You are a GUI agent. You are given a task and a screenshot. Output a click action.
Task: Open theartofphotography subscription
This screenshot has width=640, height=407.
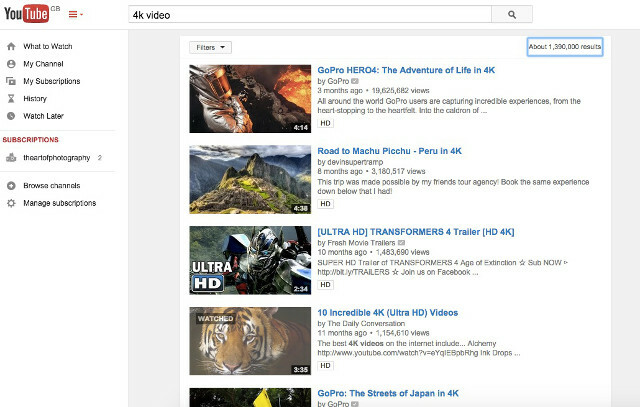pos(56,158)
